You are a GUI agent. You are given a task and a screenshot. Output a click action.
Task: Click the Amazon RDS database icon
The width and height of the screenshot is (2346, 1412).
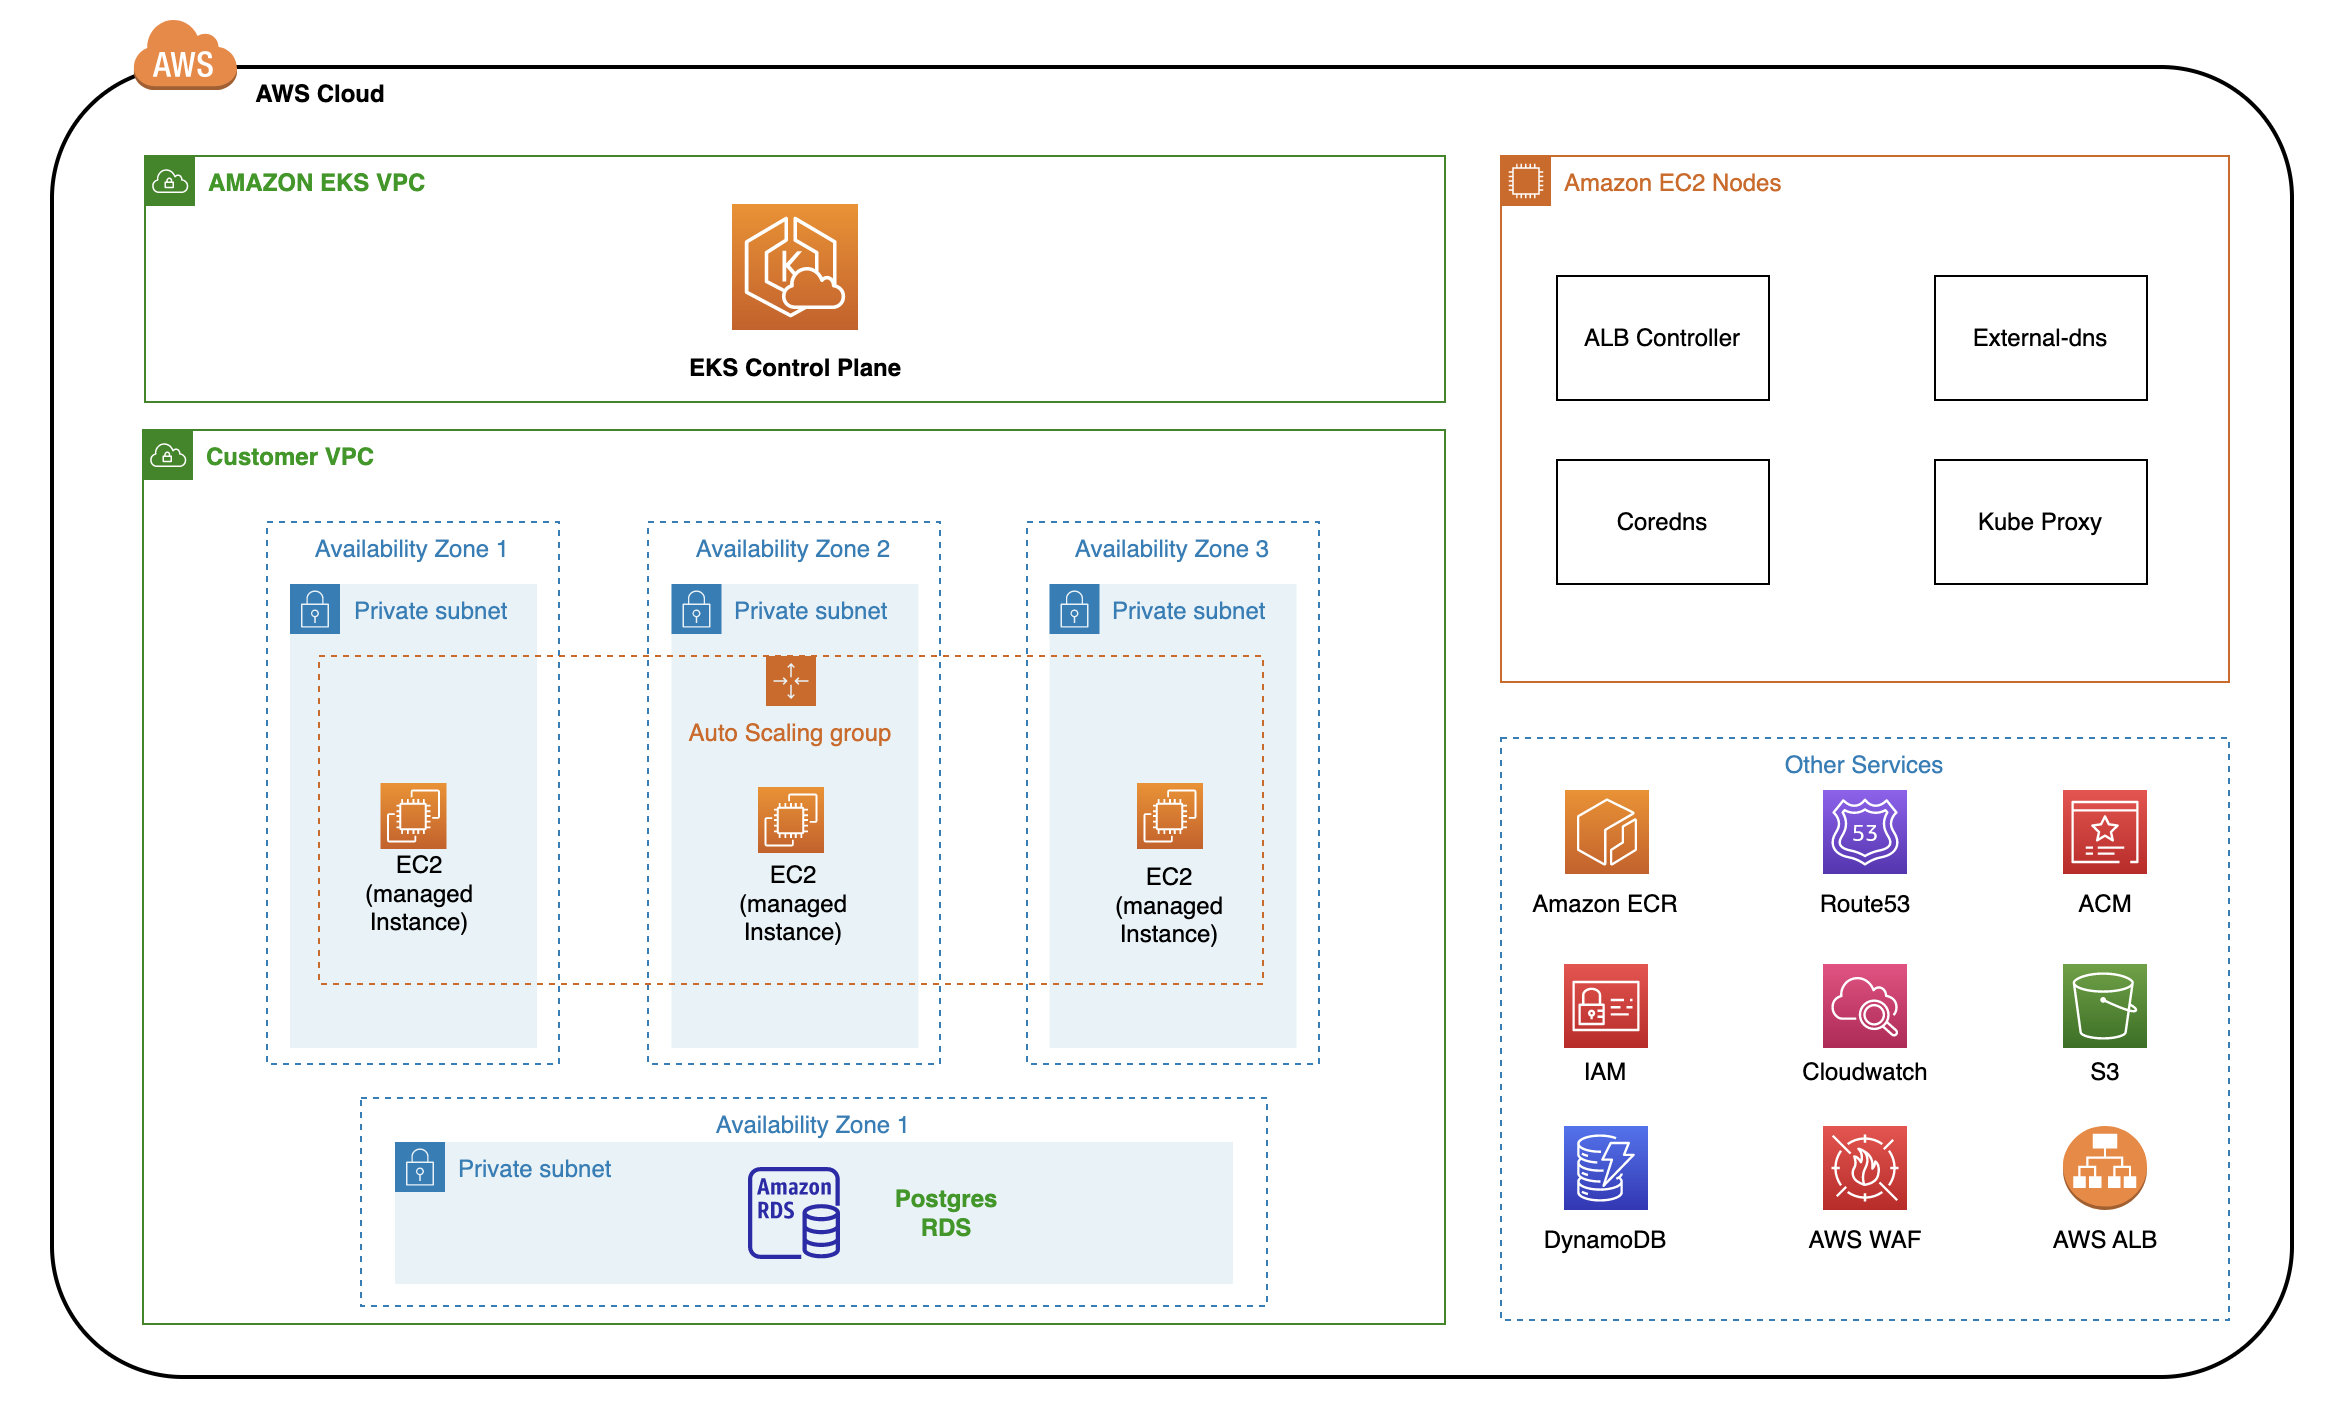pyautogui.click(x=794, y=1212)
